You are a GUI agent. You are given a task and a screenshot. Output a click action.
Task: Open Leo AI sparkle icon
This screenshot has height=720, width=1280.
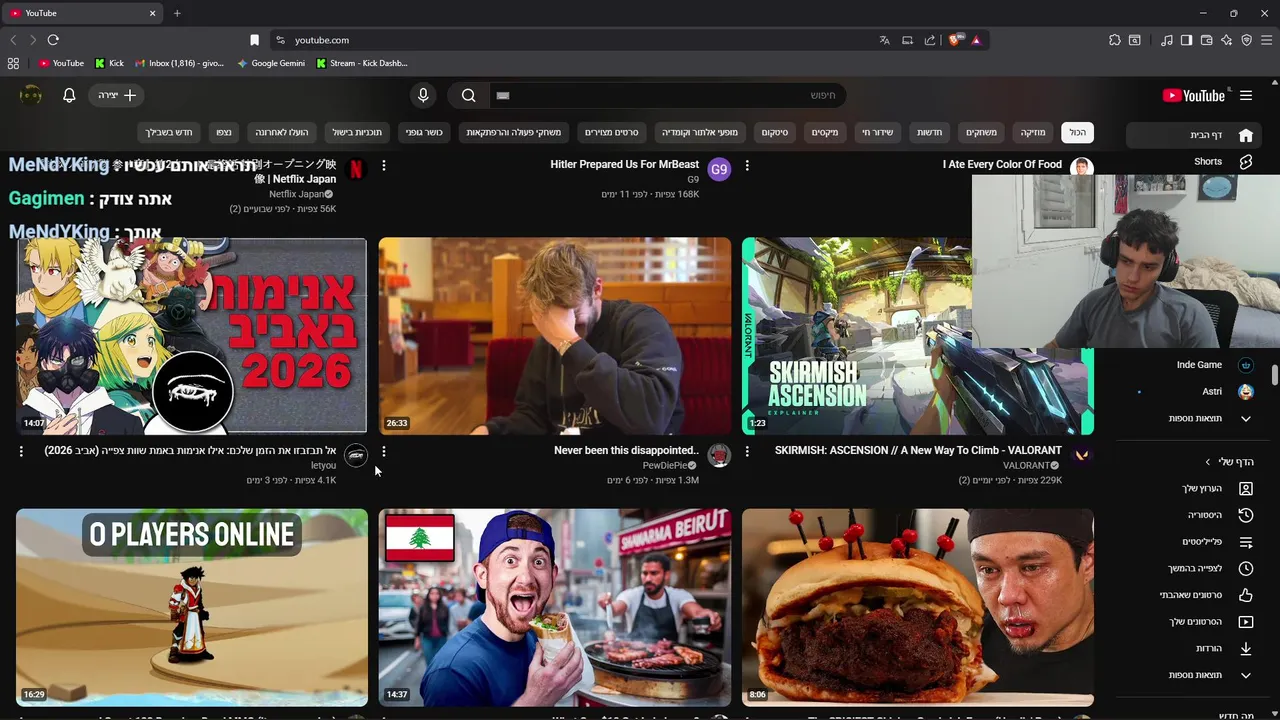1226,40
